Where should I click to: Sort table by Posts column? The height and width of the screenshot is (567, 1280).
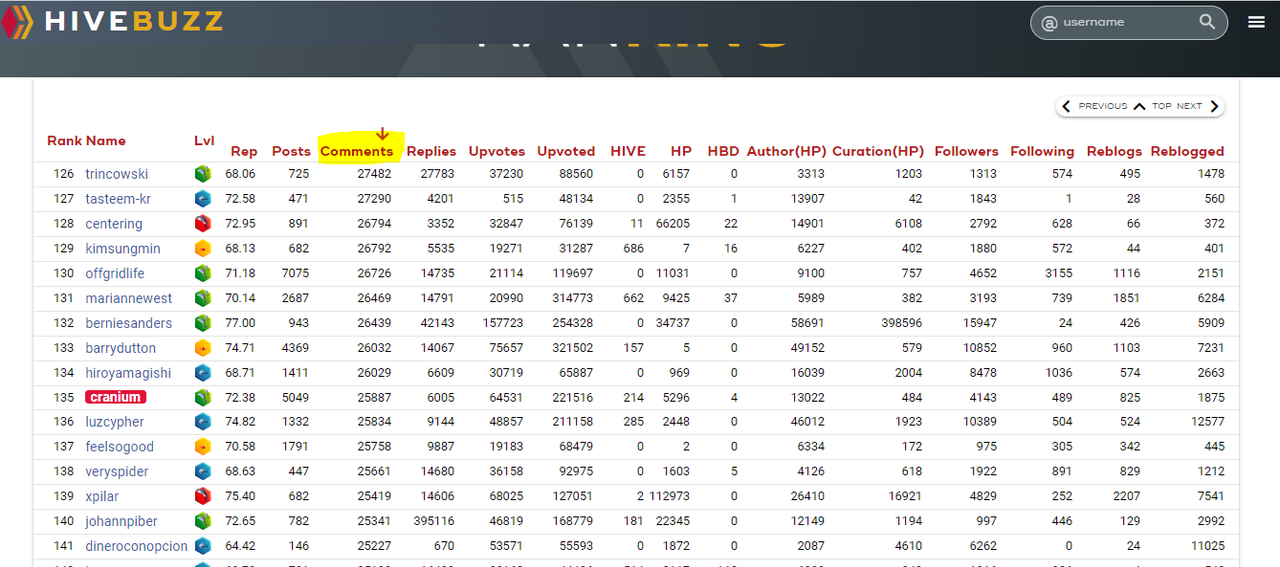click(x=291, y=151)
